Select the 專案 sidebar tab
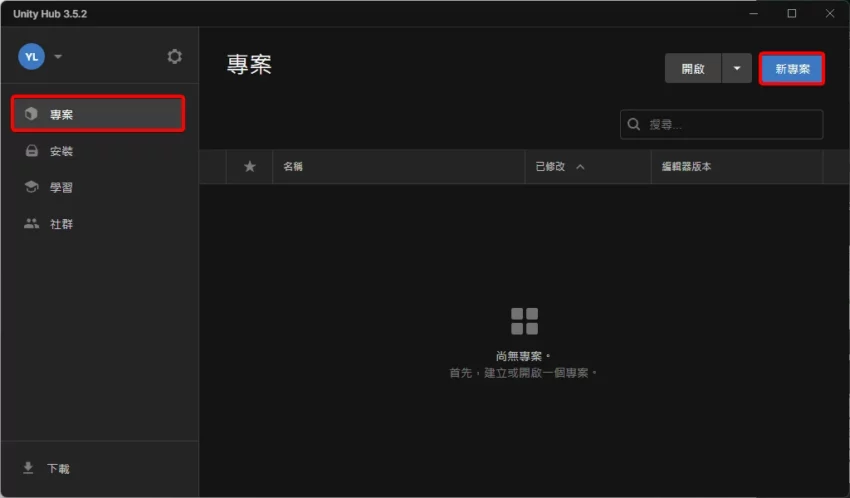The image size is (850, 498). 98,114
